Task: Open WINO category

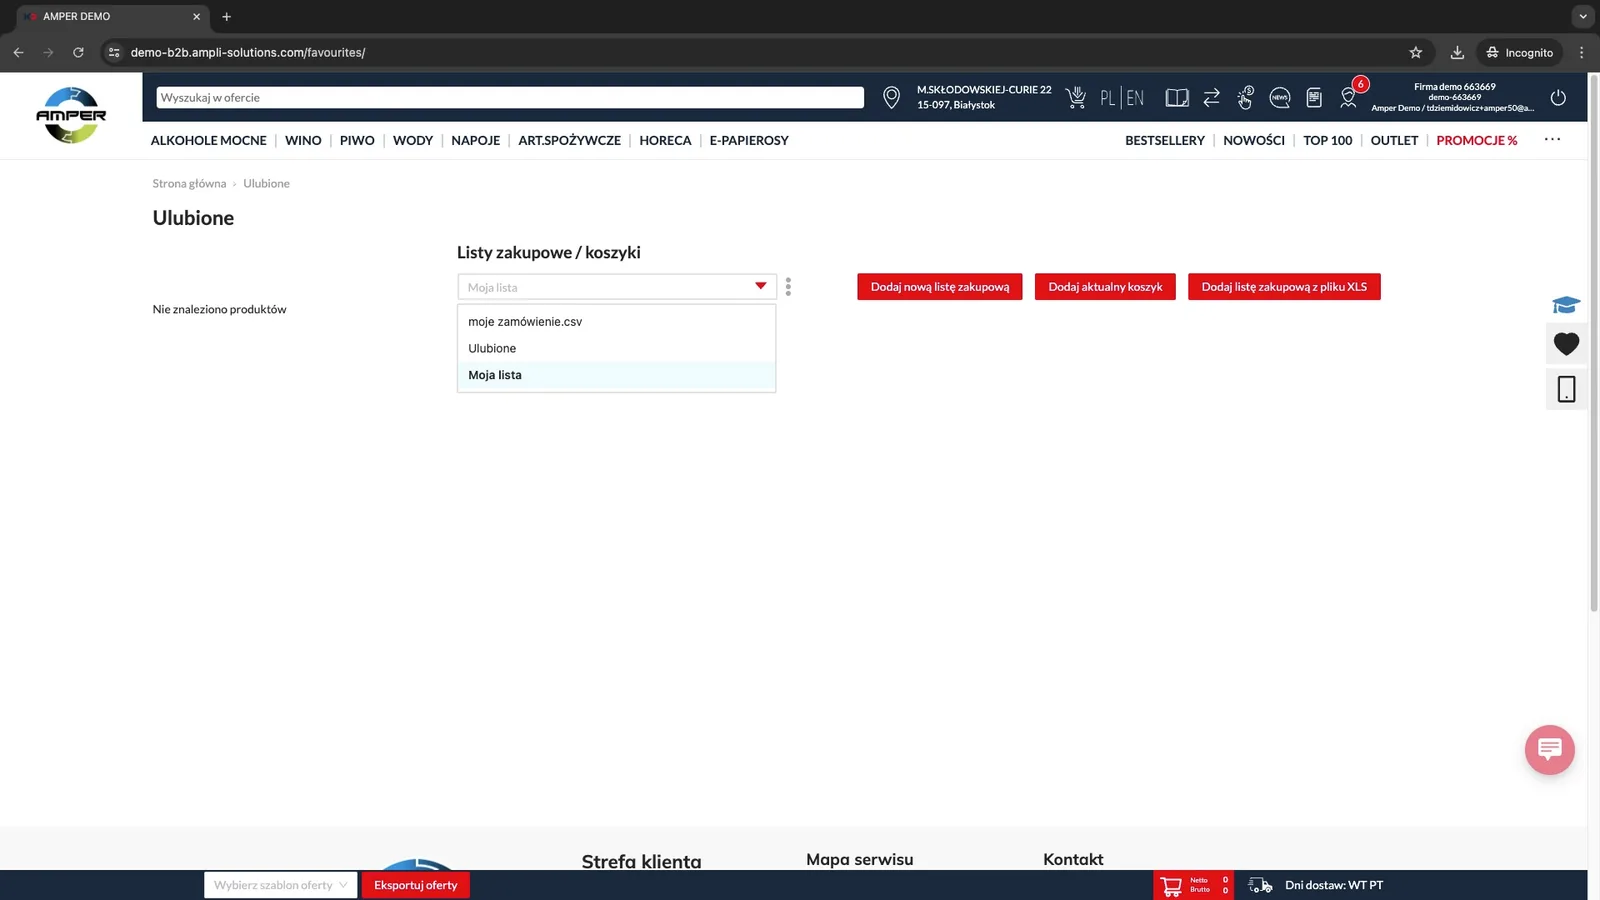Action: [x=303, y=140]
